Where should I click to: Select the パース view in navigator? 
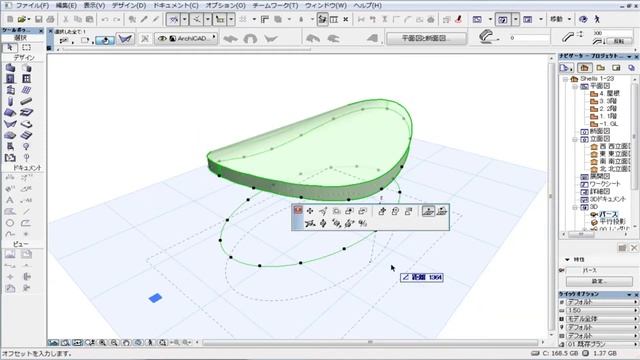(x=608, y=214)
